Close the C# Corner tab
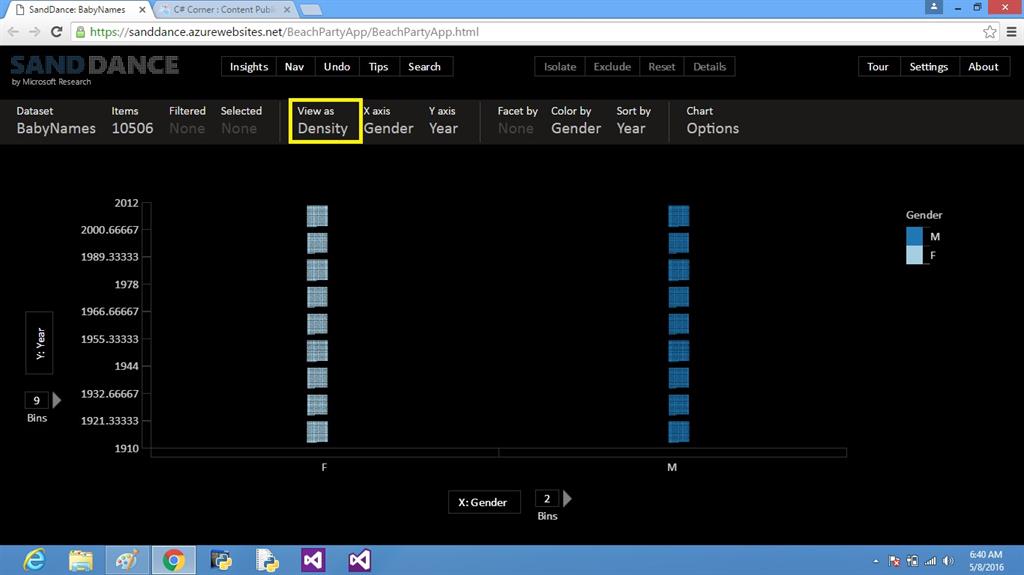1024x575 pixels. pyautogui.click(x=287, y=10)
